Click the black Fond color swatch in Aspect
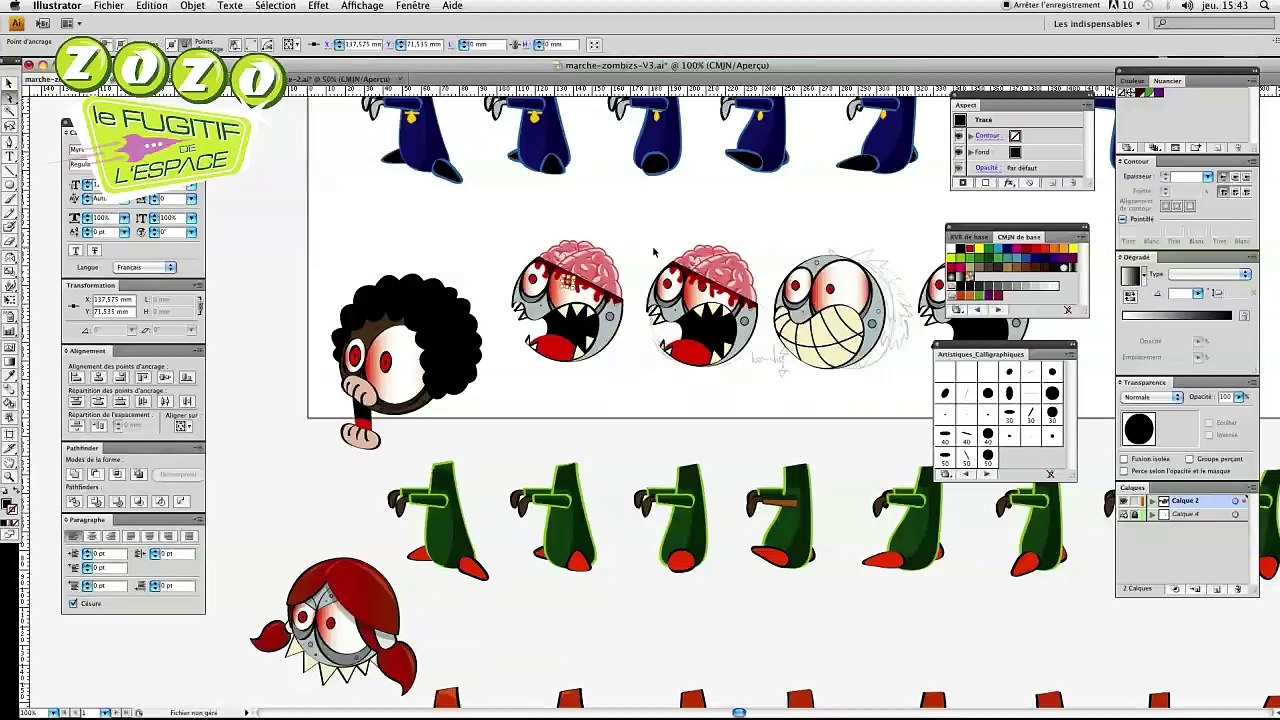The width and height of the screenshot is (1280, 720). pyautogui.click(x=1015, y=152)
